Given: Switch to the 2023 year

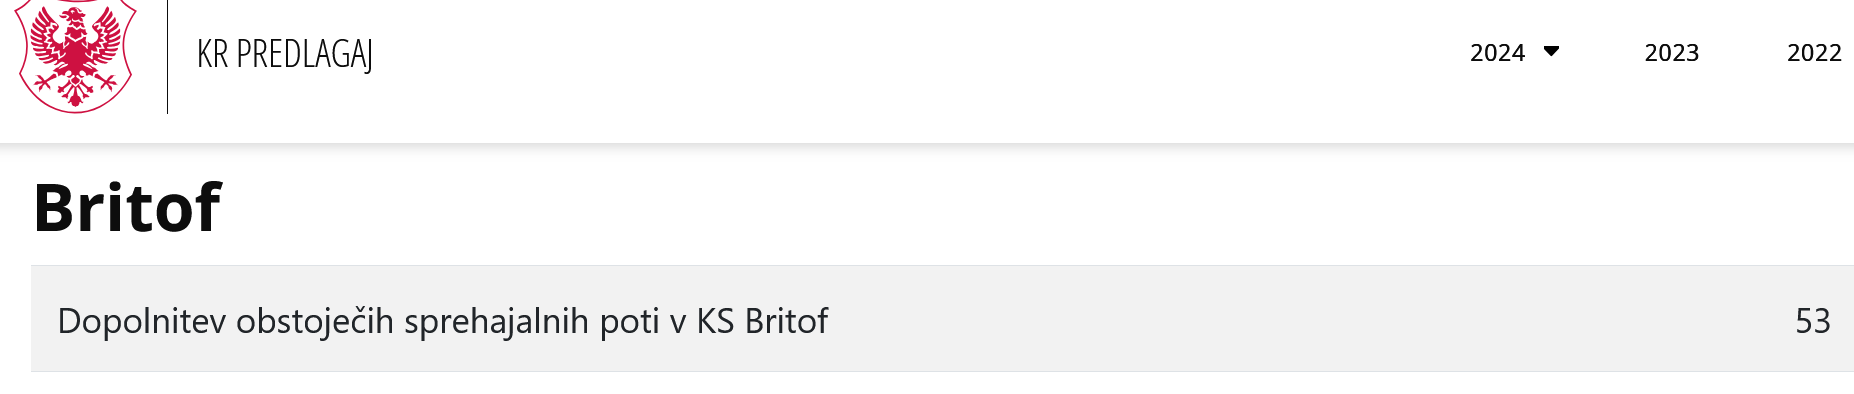Looking at the screenshot, I should pyautogui.click(x=1671, y=53).
